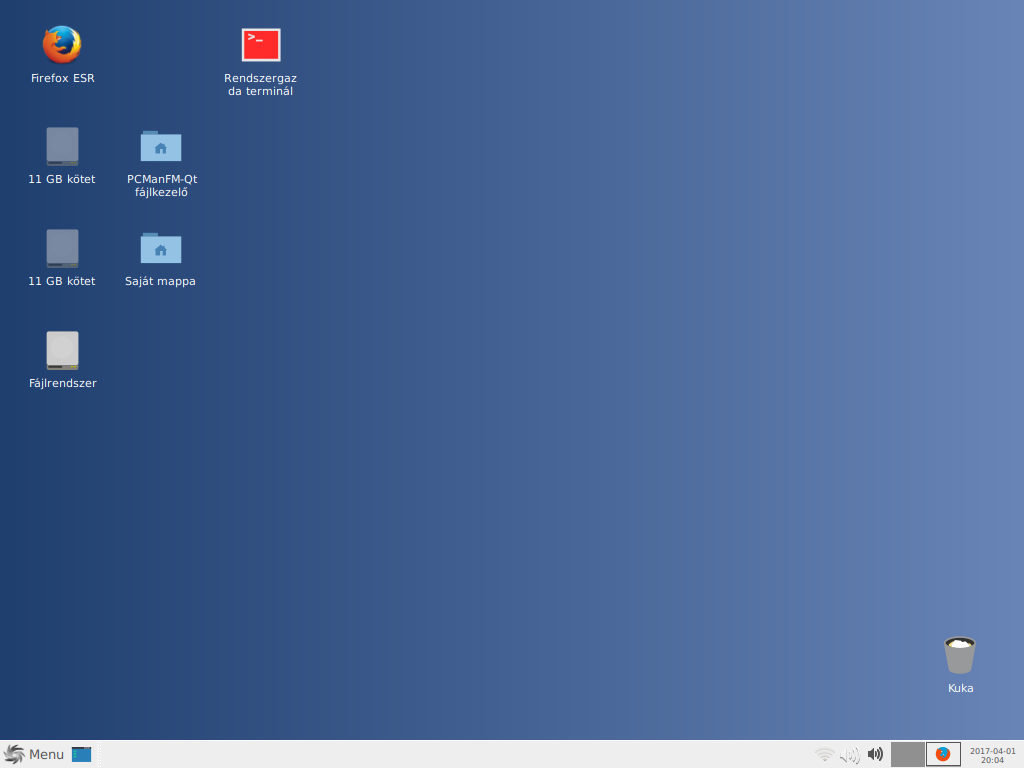Image resolution: width=1024 pixels, height=768 pixels.
Task: Click the "Fájlrendszer" text label
Action: pos(62,383)
